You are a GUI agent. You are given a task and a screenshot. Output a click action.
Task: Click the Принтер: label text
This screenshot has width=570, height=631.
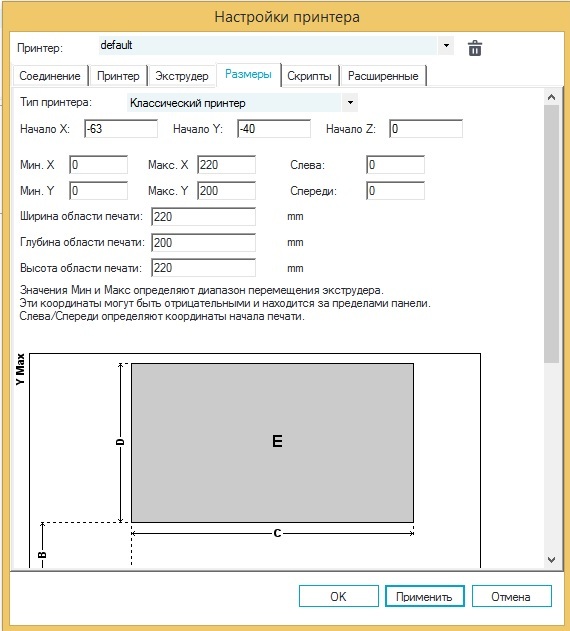[x=40, y=48]
